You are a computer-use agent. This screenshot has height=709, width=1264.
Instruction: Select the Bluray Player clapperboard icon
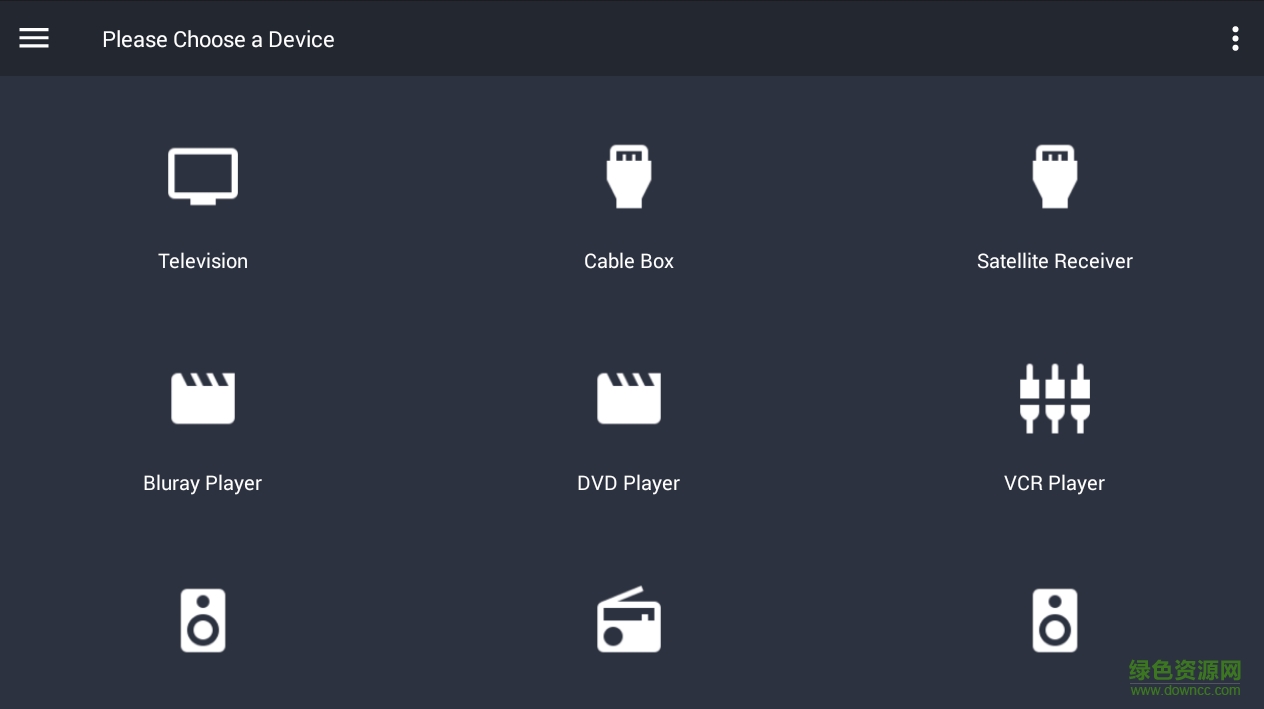click(x=202, y=397)
